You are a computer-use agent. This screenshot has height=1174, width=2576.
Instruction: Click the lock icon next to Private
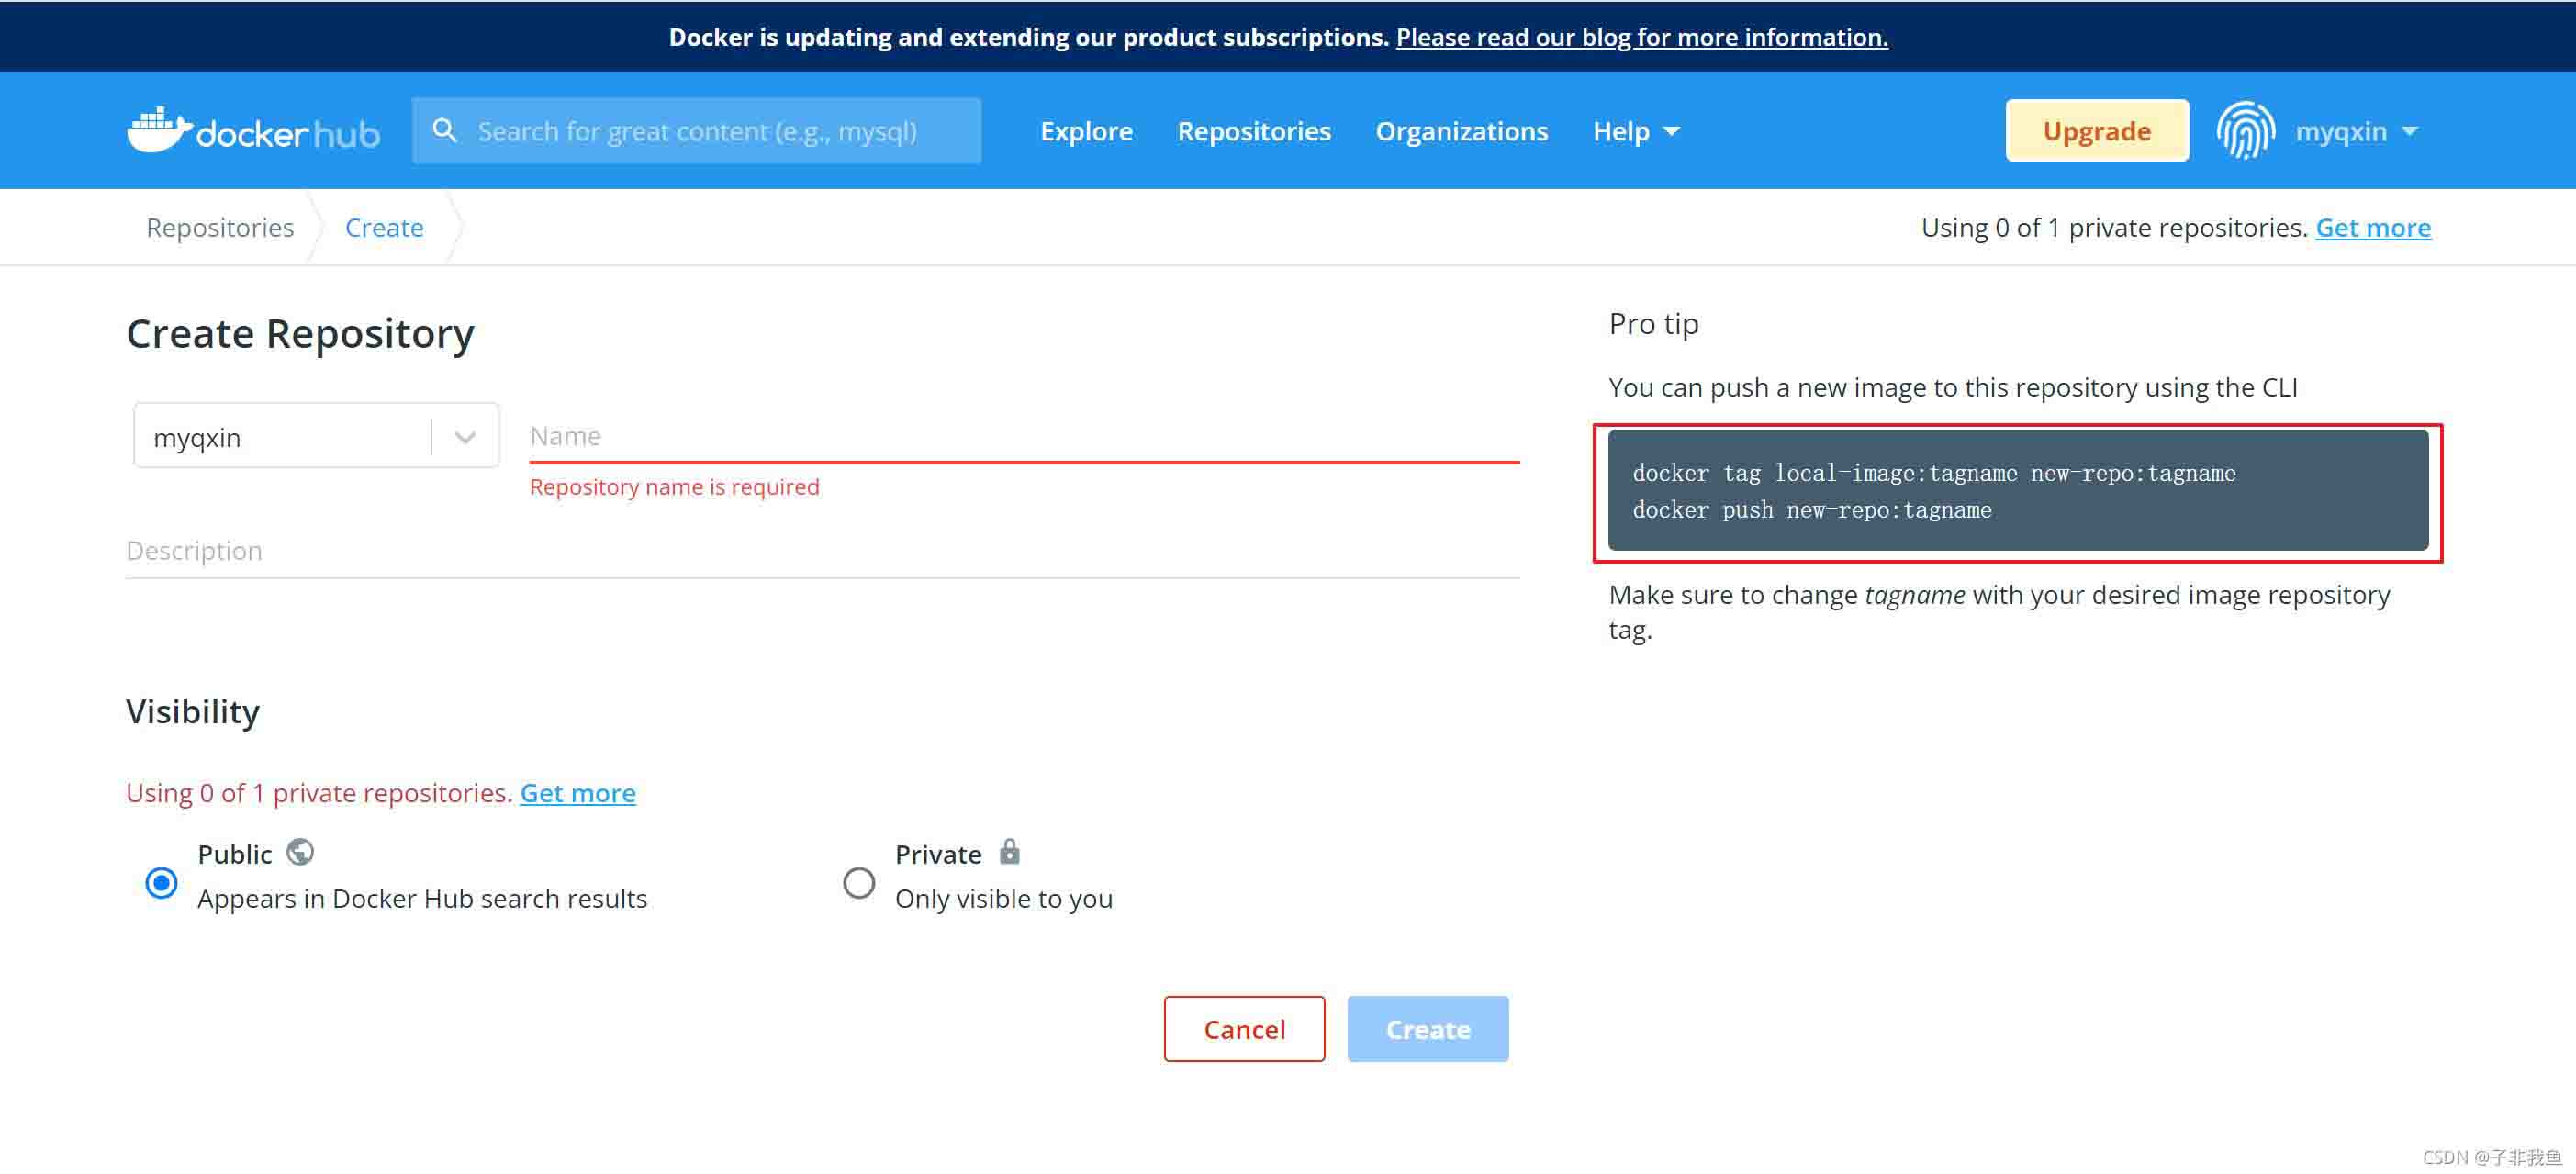coord(1010,851)
